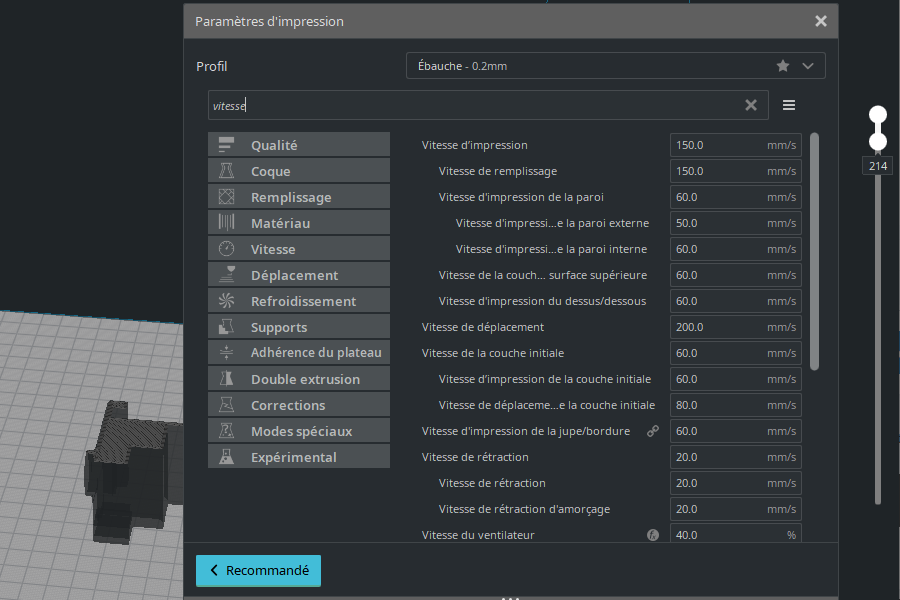Edit the dessus/dessous speed value
The height and width of the screenshot is (600, 900).
click(735, 301)
